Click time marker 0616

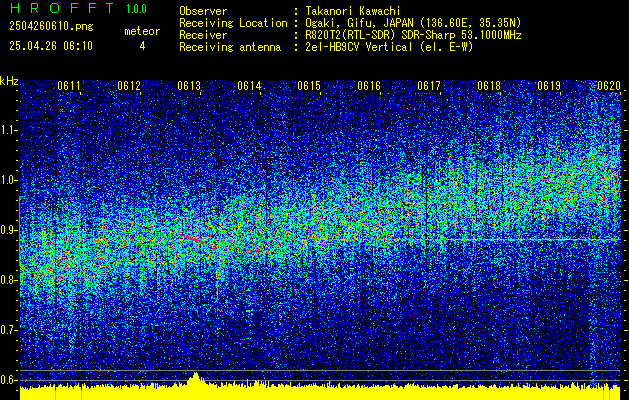point(369,86)
